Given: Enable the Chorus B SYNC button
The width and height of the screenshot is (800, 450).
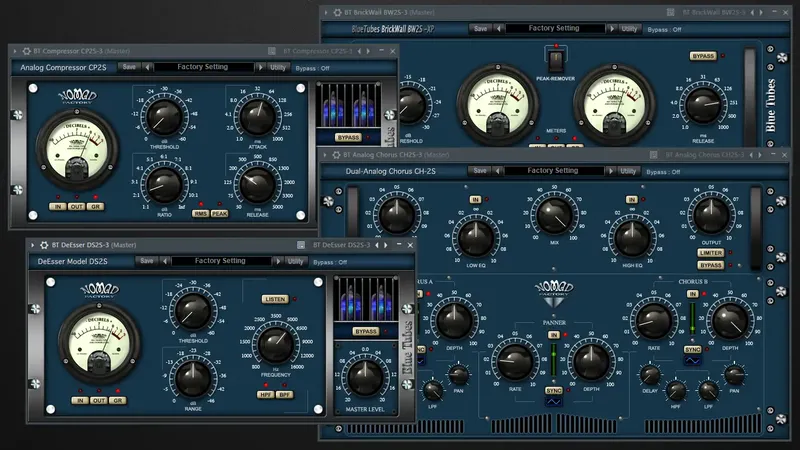Looking at the screenshot, I should 692,349.
